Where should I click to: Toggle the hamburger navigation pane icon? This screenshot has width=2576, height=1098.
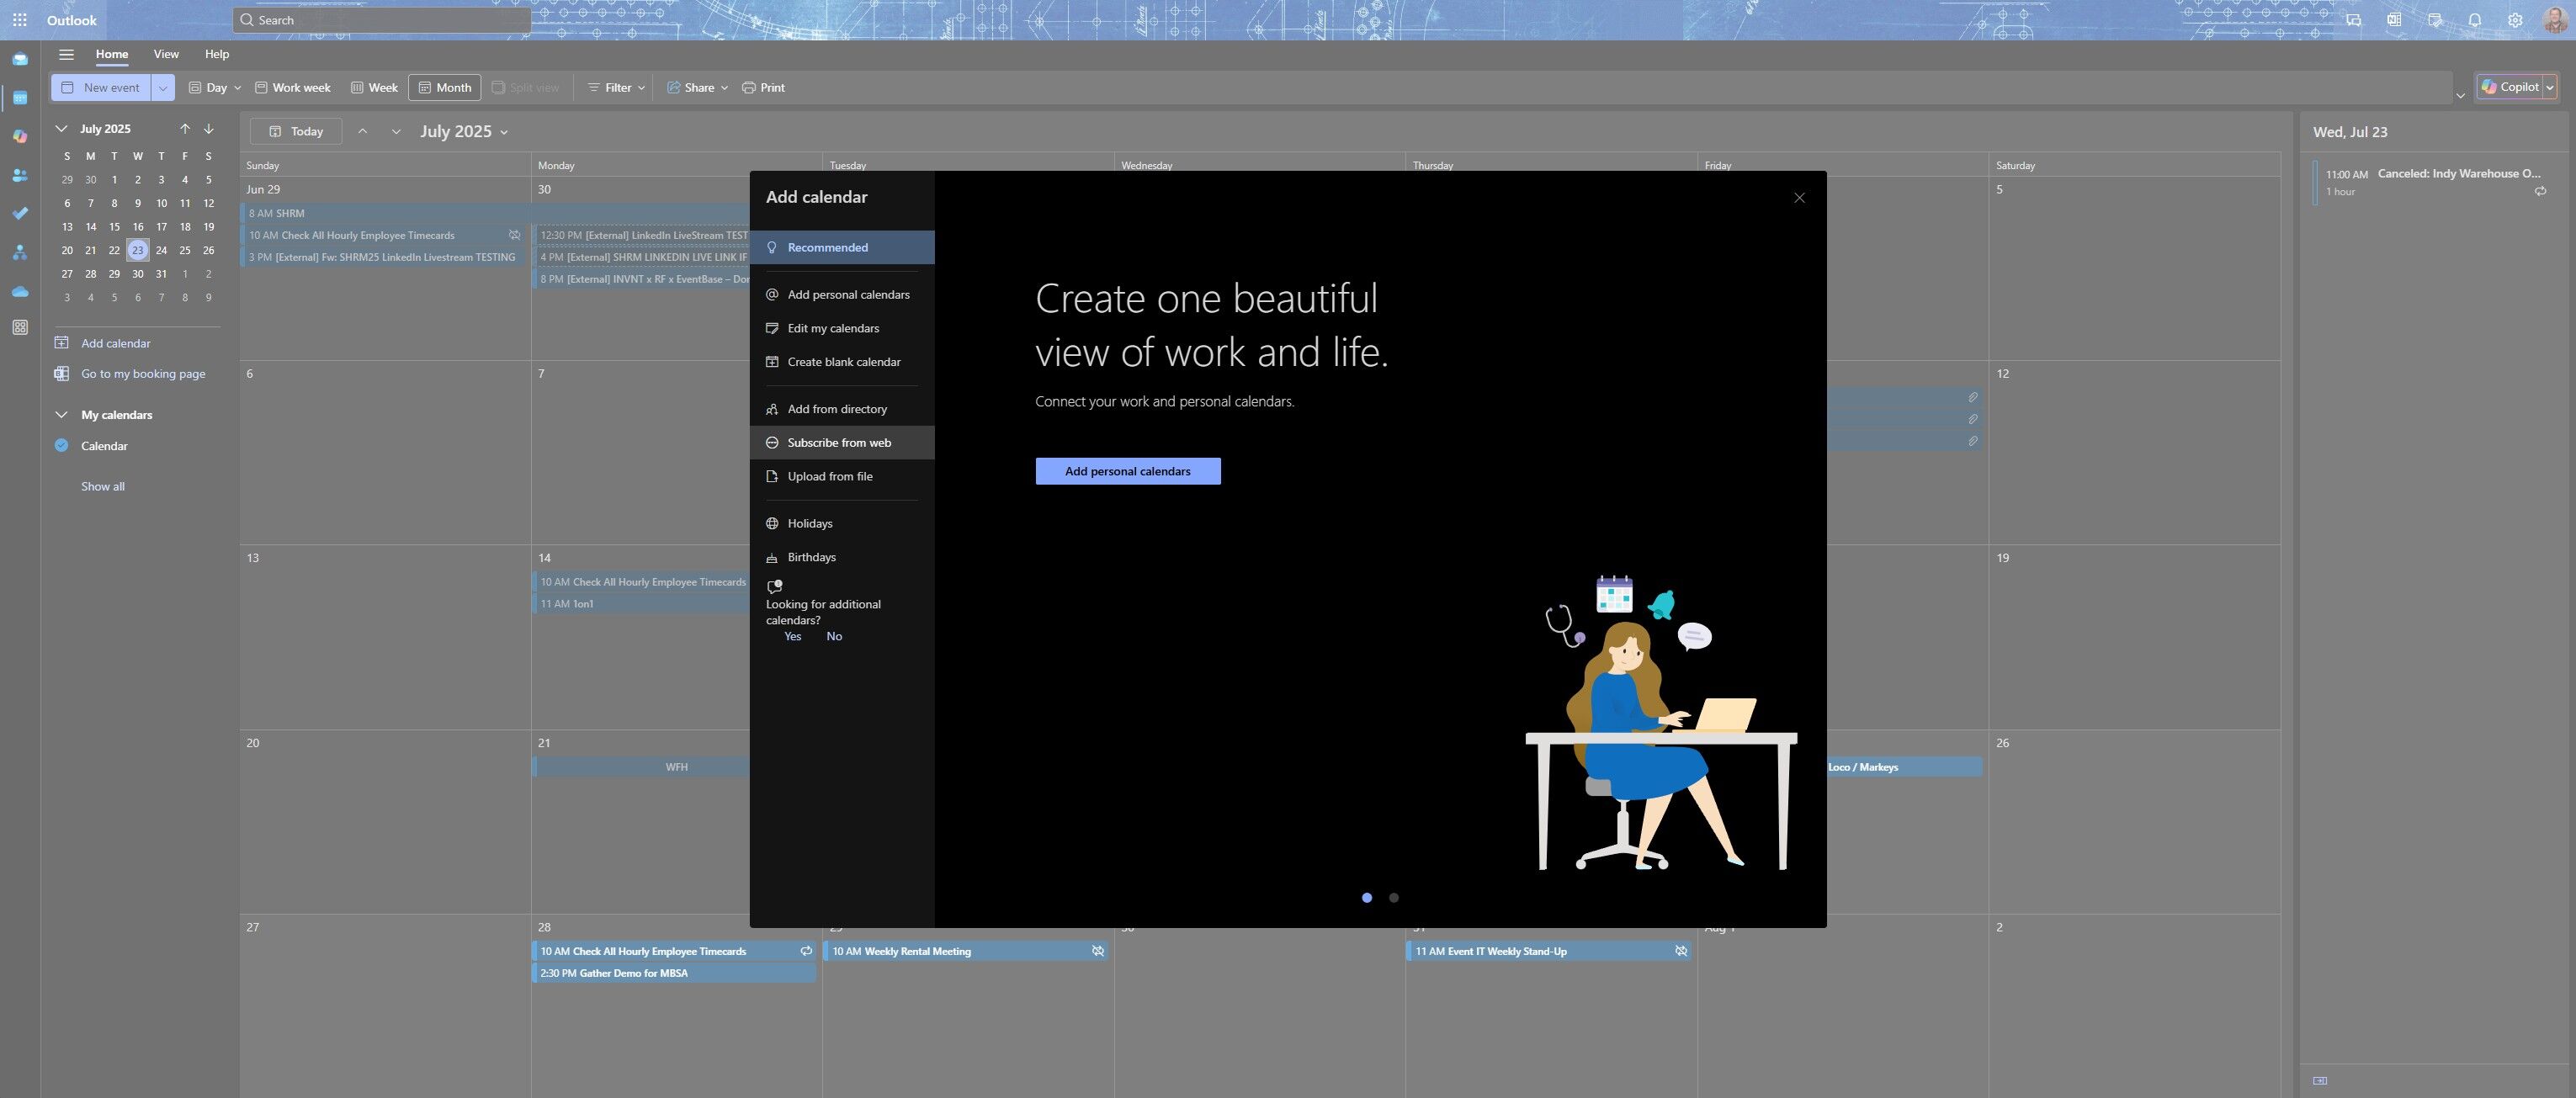66,55
